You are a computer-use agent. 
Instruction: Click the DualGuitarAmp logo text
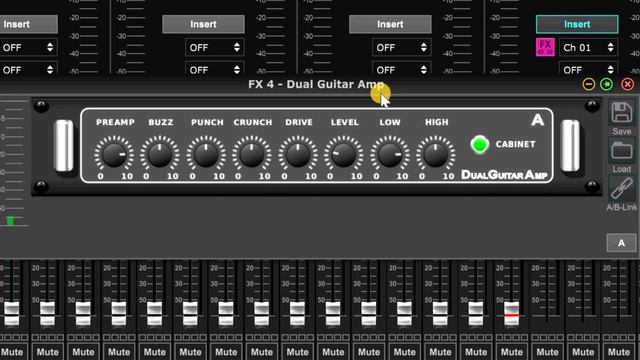pos(504,175)
